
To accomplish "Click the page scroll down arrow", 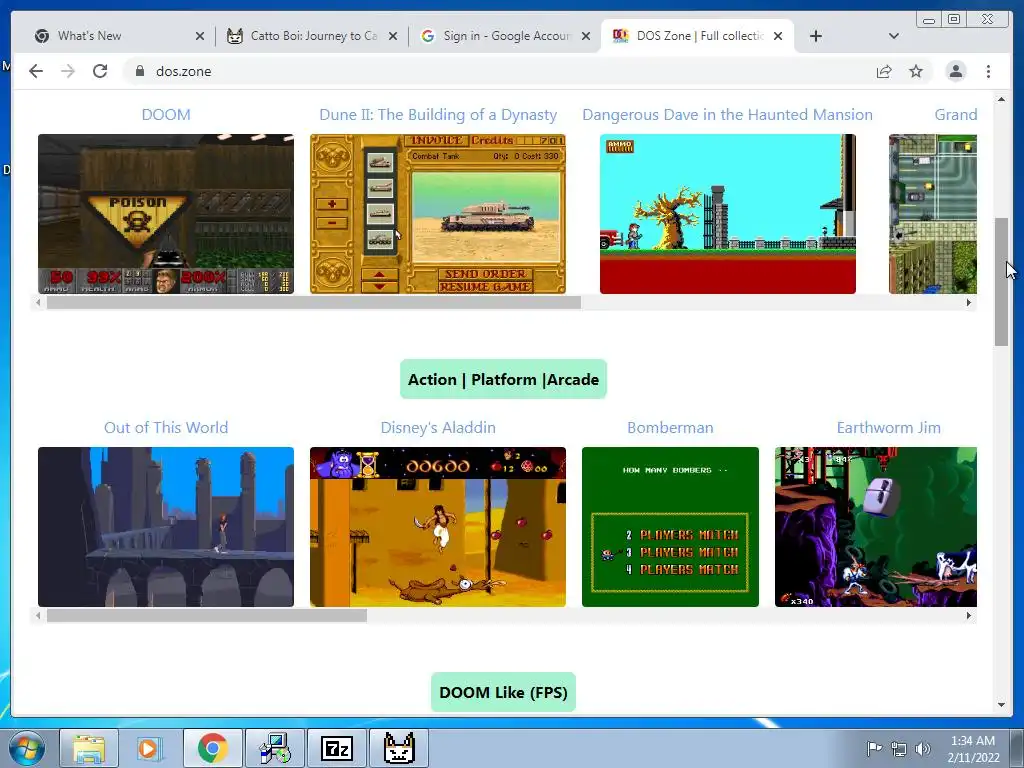I will point(1001,705).
